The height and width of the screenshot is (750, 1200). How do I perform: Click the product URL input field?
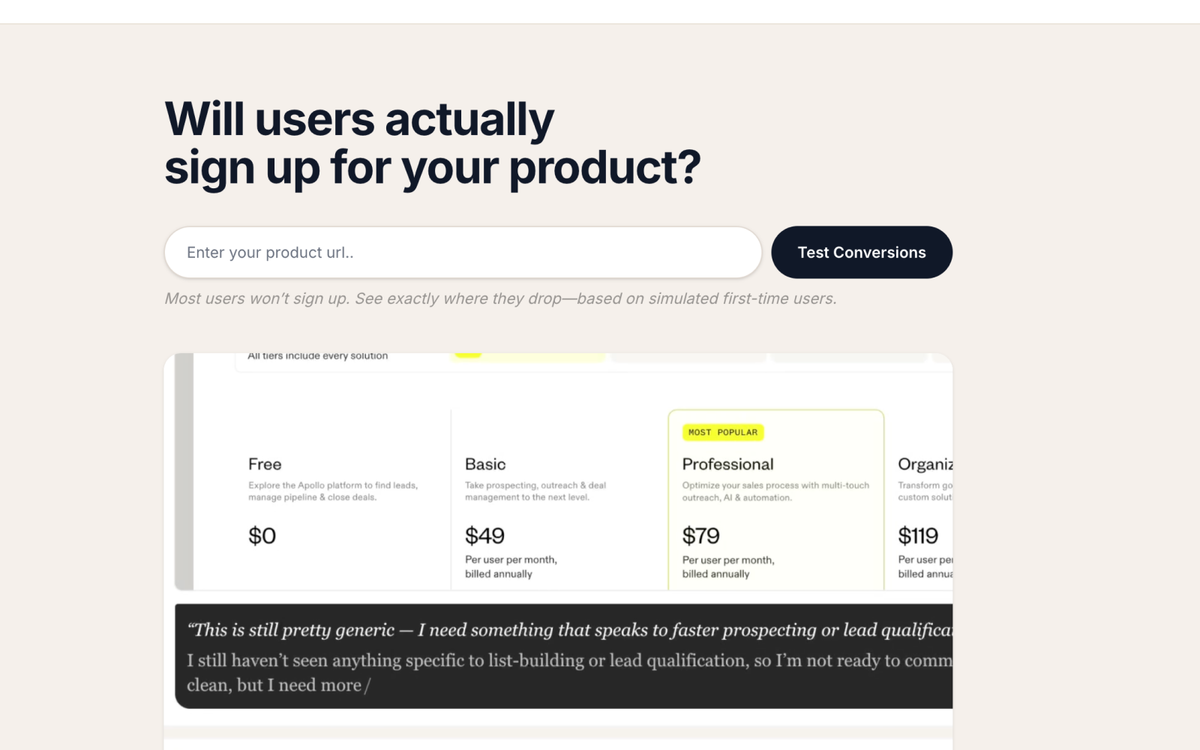point(462,252)
